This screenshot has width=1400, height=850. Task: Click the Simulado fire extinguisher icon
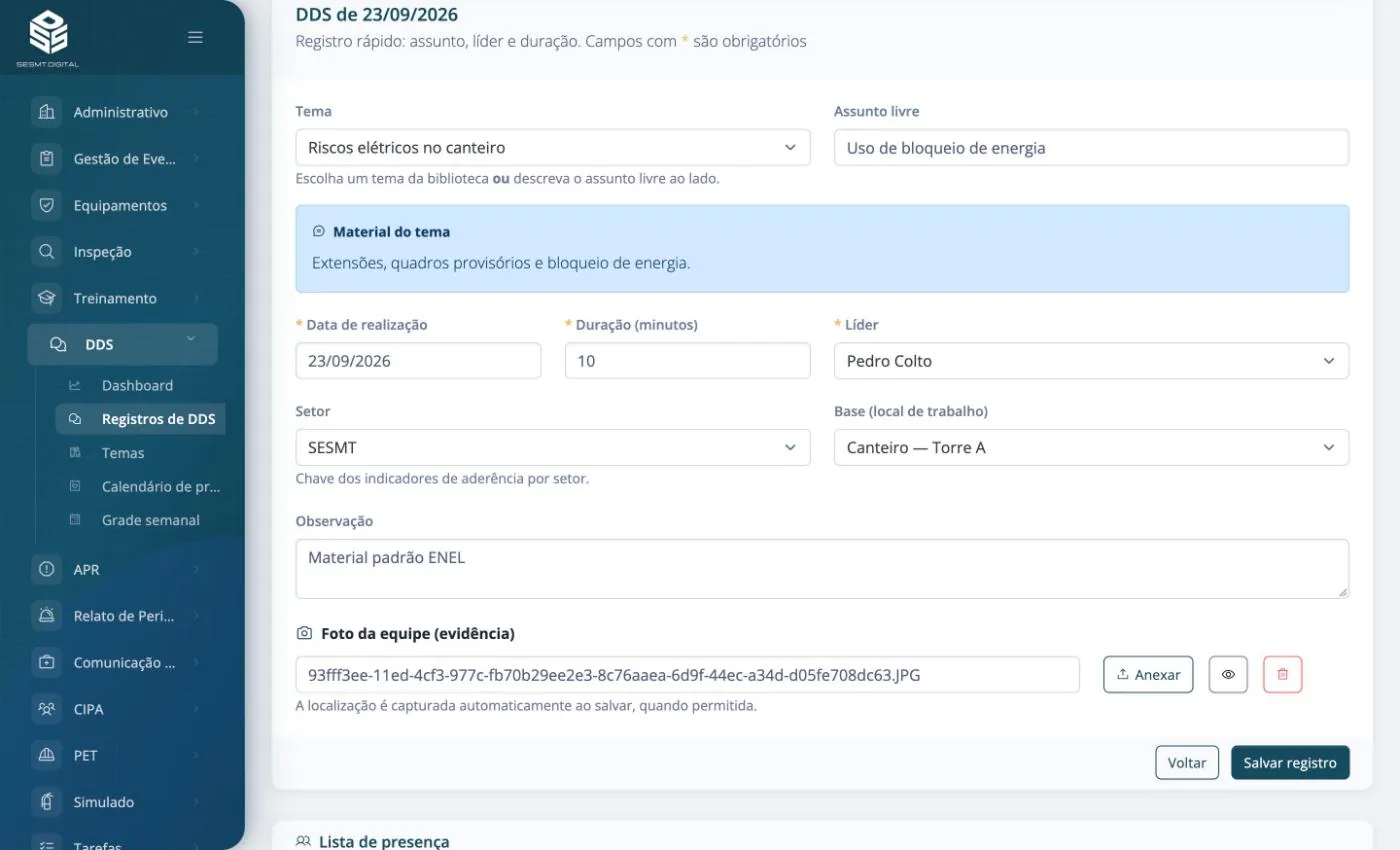pyautogui.click(x=46, y=802)
